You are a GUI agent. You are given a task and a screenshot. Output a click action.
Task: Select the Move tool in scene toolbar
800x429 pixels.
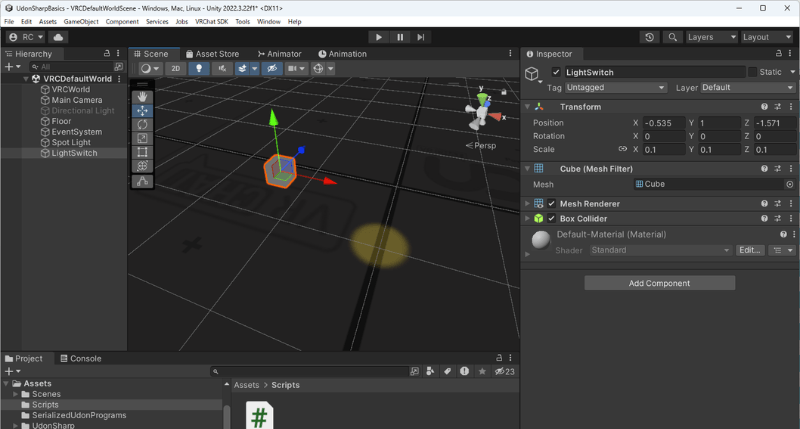tap(142, 111)
